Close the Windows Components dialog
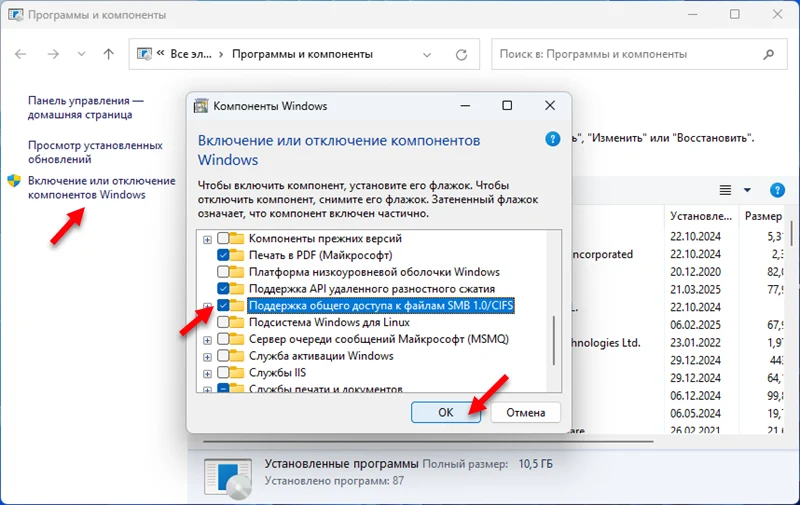Screen dimensions: 800x505 click(549, 105)
